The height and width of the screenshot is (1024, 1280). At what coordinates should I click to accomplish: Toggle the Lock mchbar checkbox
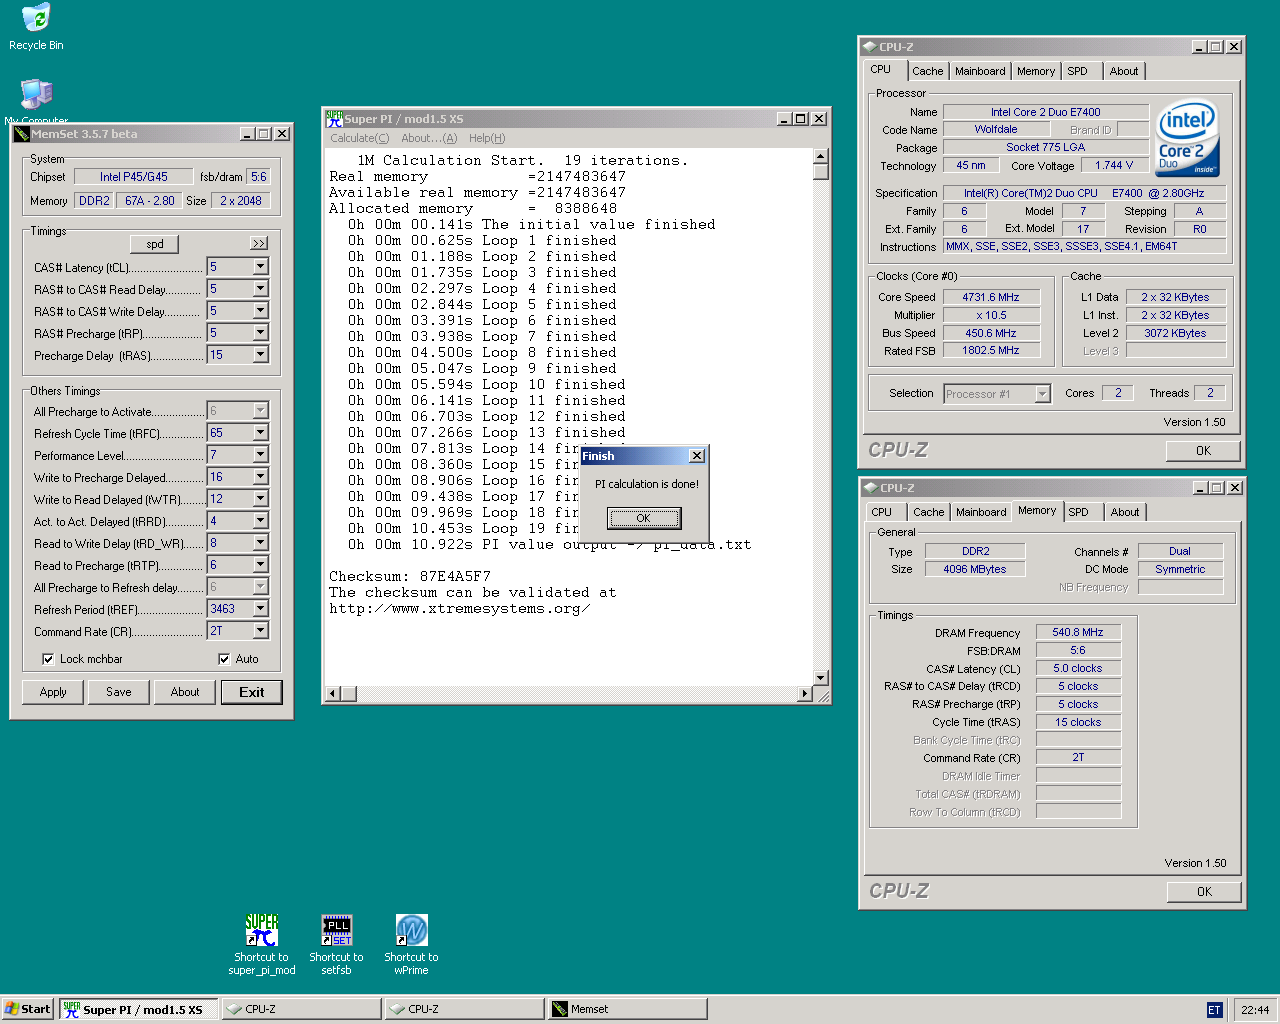click(48, 659)
